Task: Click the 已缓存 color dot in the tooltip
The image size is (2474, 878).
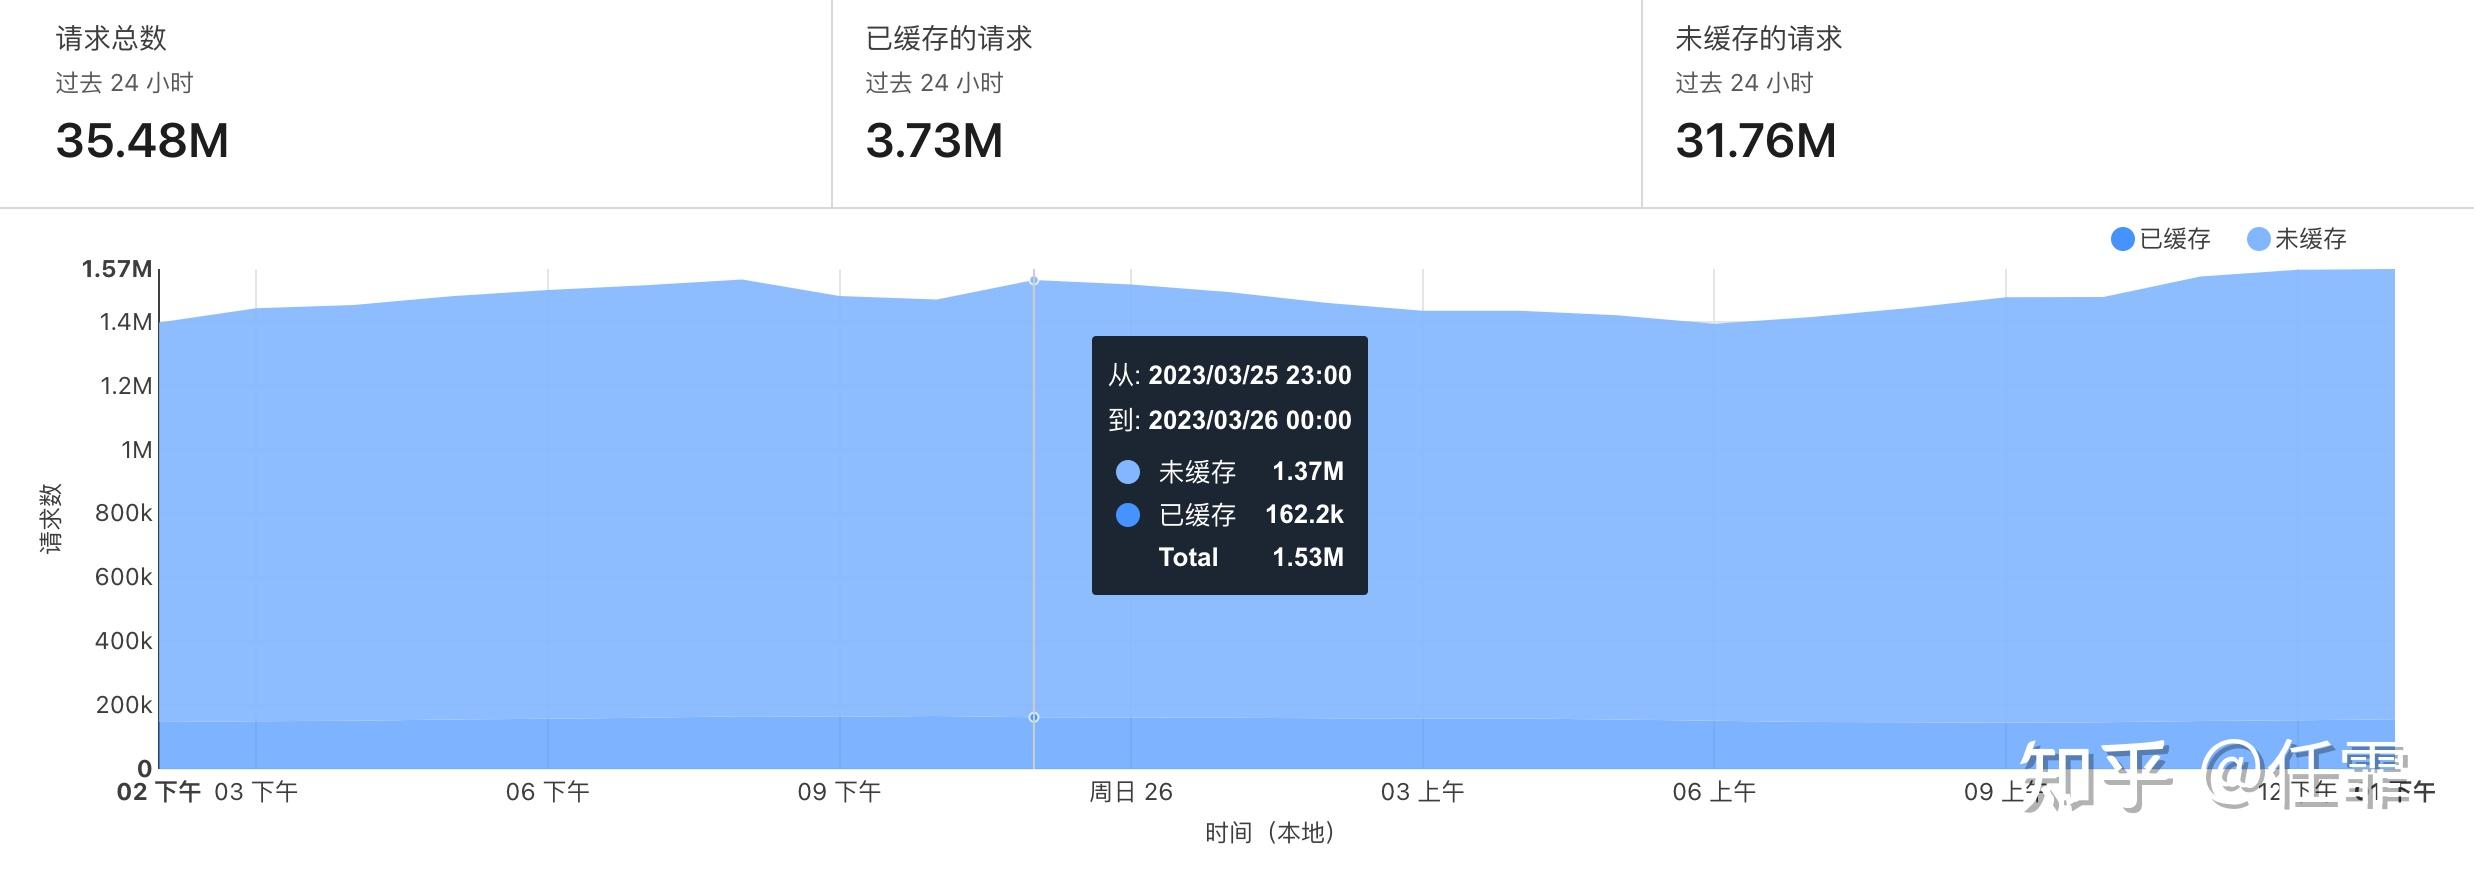Action: click(x=1127, y=515)
